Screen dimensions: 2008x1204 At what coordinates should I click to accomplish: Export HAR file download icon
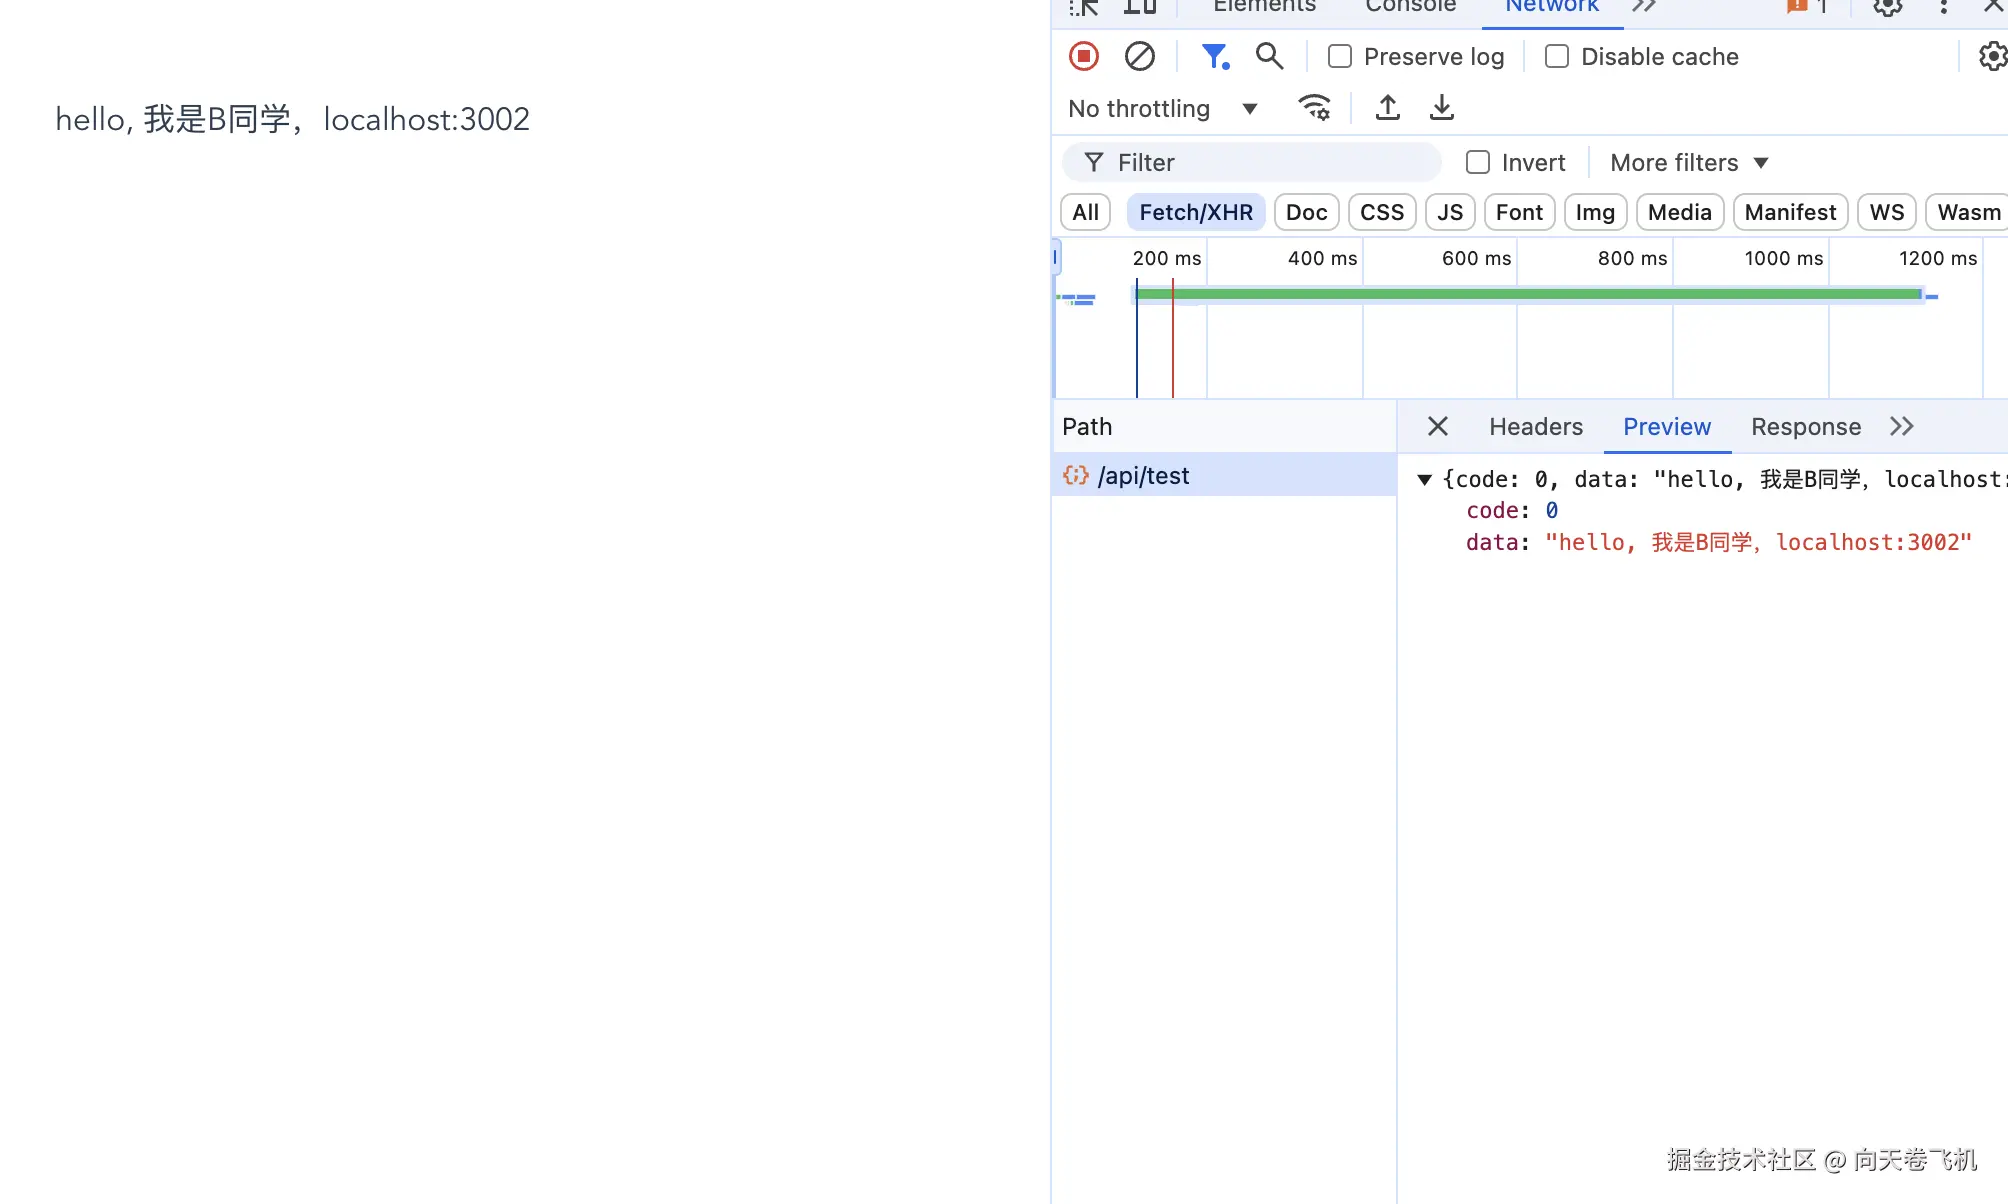(1441, 108)
